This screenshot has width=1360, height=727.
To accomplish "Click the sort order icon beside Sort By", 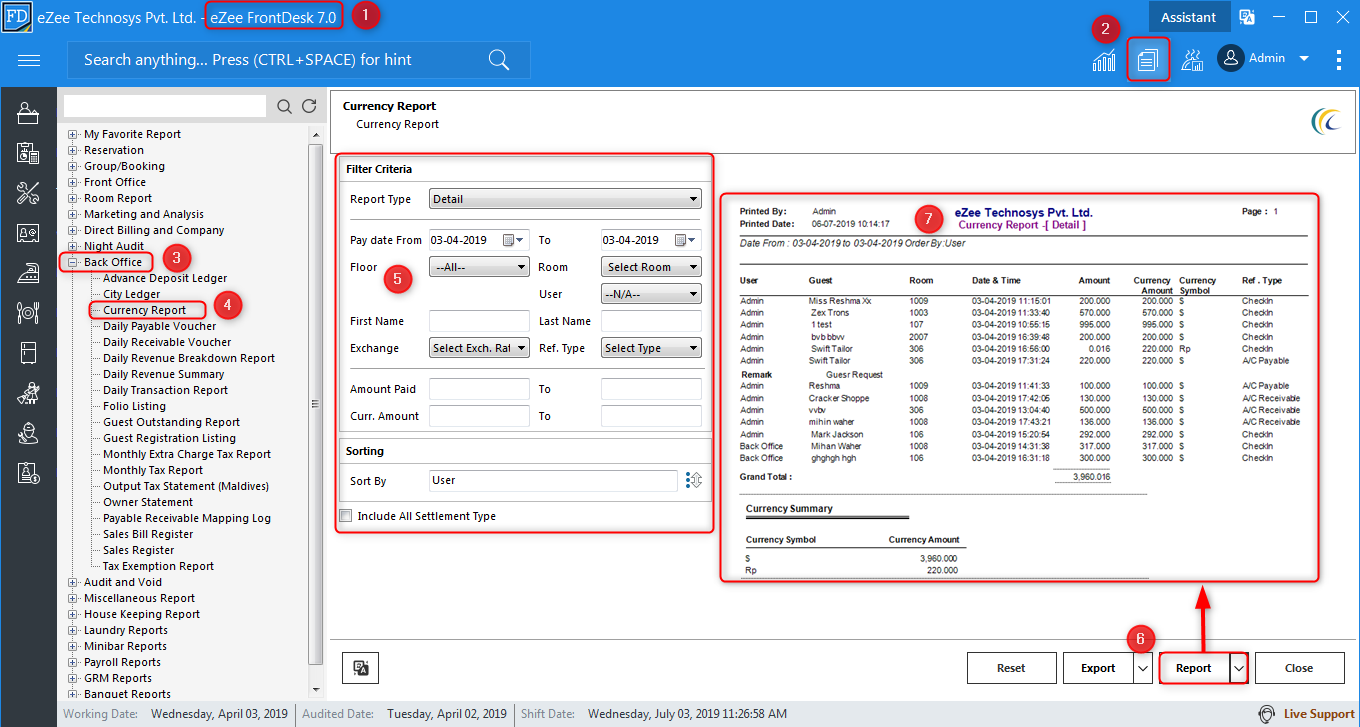I will (x=694, y=481).
